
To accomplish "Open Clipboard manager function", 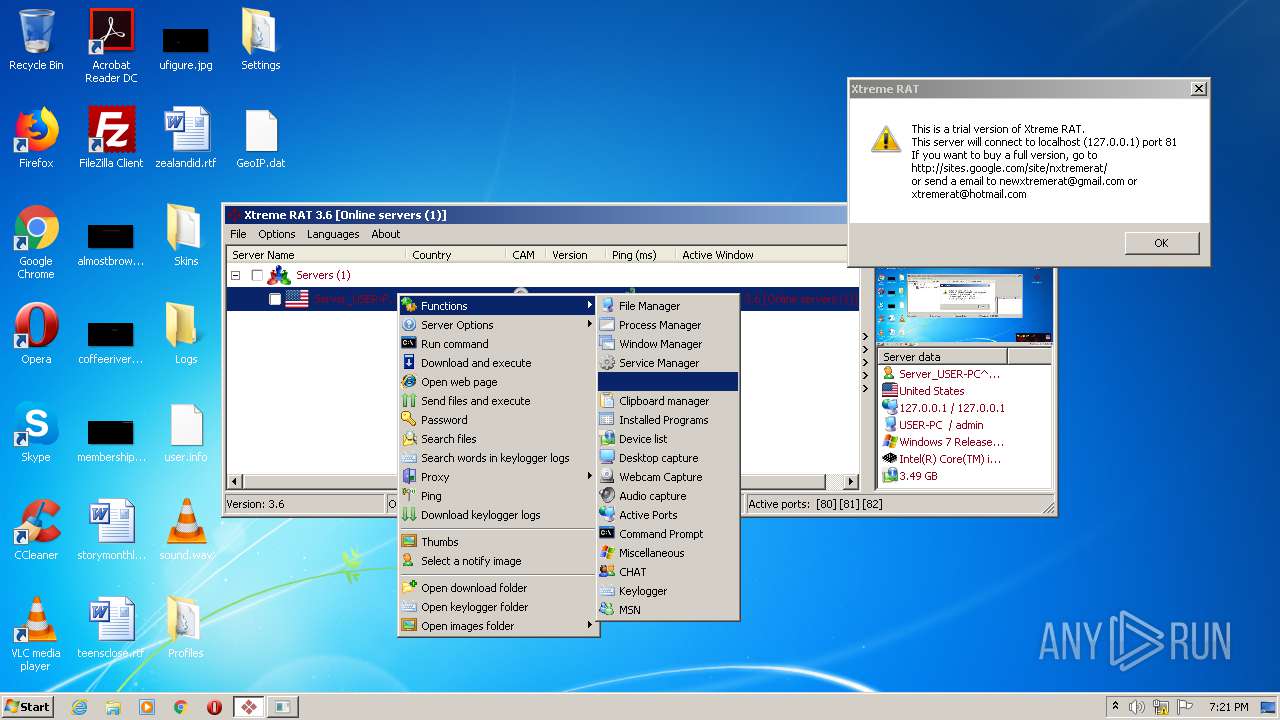I will pyautogui.click(x=667, y=401).
